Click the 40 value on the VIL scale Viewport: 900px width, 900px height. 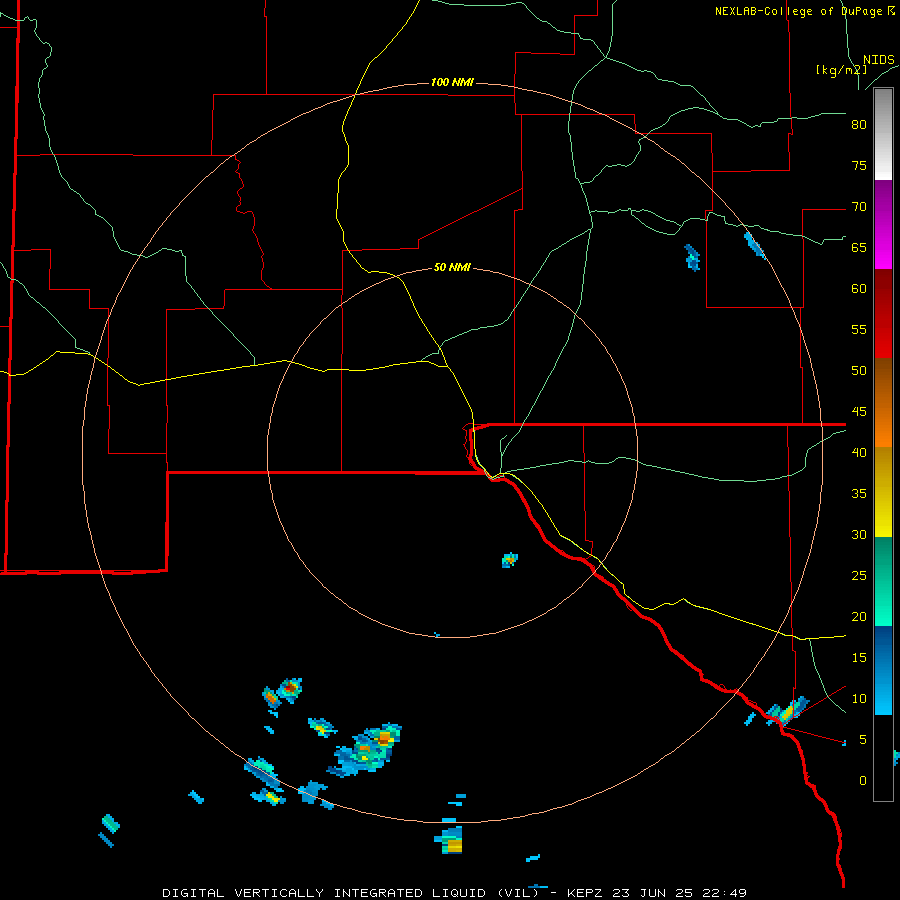click(859, 452)
